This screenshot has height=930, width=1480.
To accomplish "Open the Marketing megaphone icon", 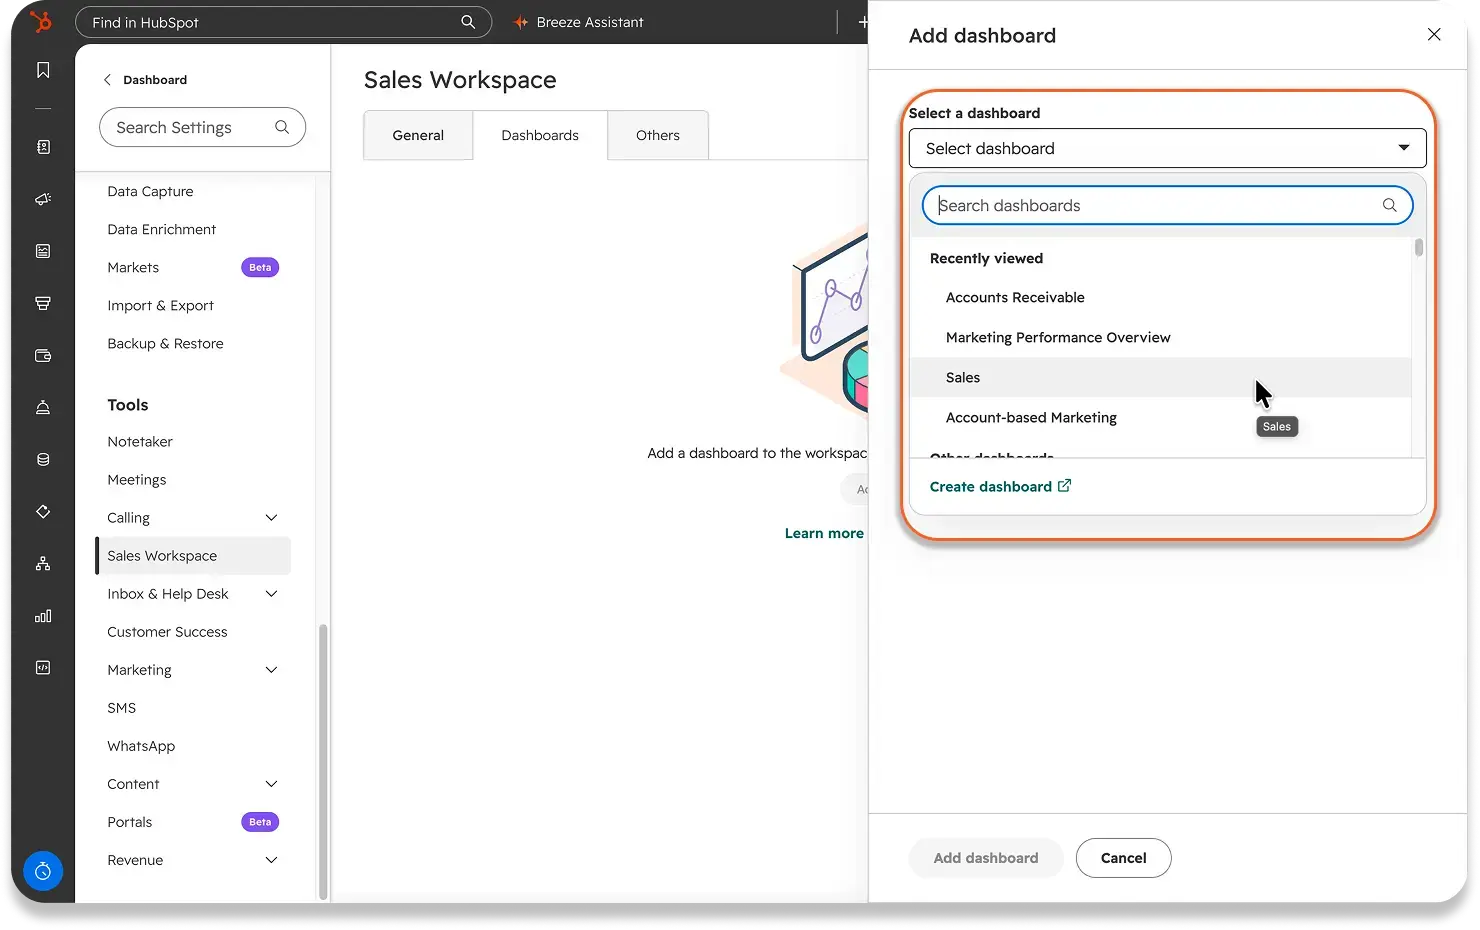I will [x=43, y=199].
